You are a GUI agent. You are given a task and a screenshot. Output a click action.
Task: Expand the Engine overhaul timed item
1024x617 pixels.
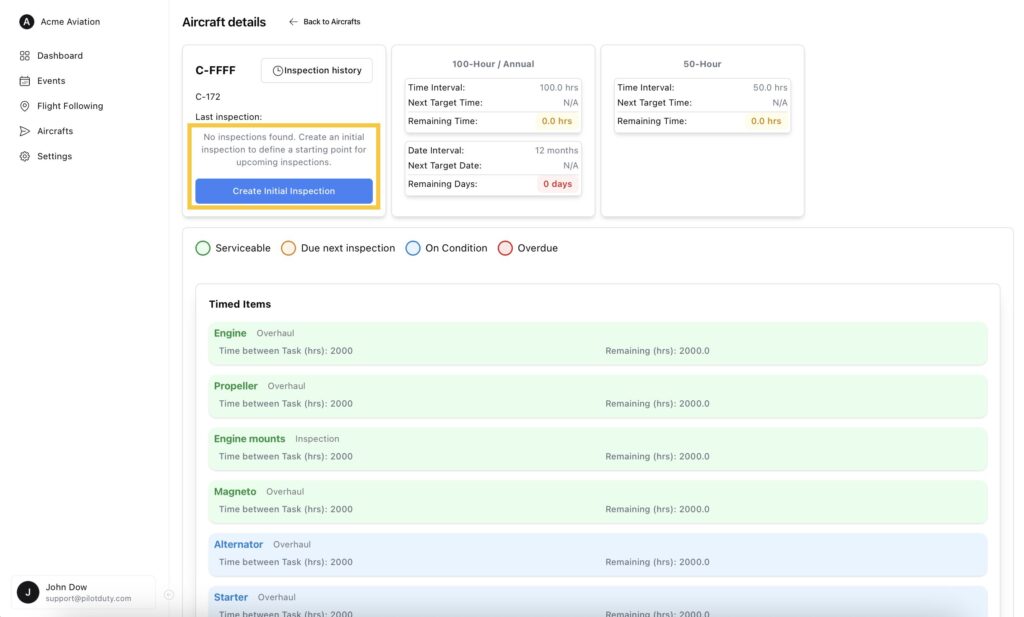point(597,343)
